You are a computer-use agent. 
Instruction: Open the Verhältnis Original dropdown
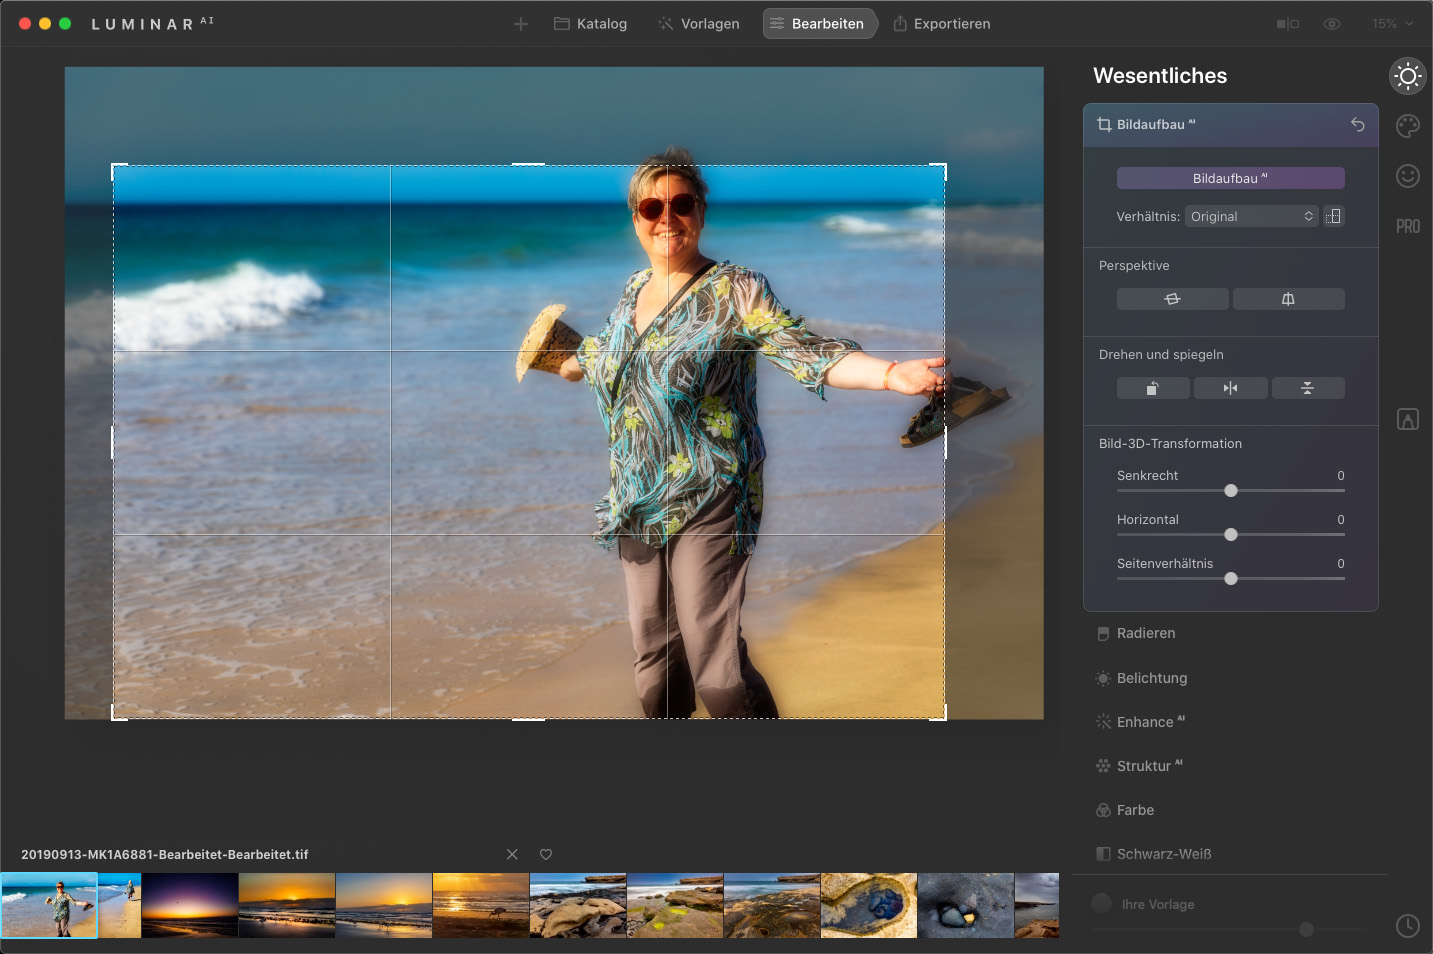coord(1252,216)
